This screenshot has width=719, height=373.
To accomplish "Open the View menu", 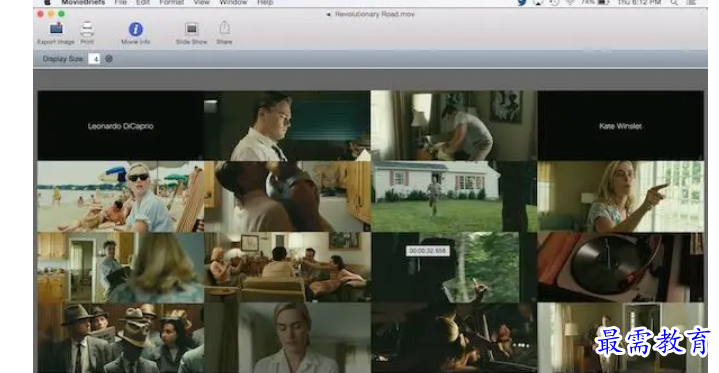I will (x=201, y=2).
